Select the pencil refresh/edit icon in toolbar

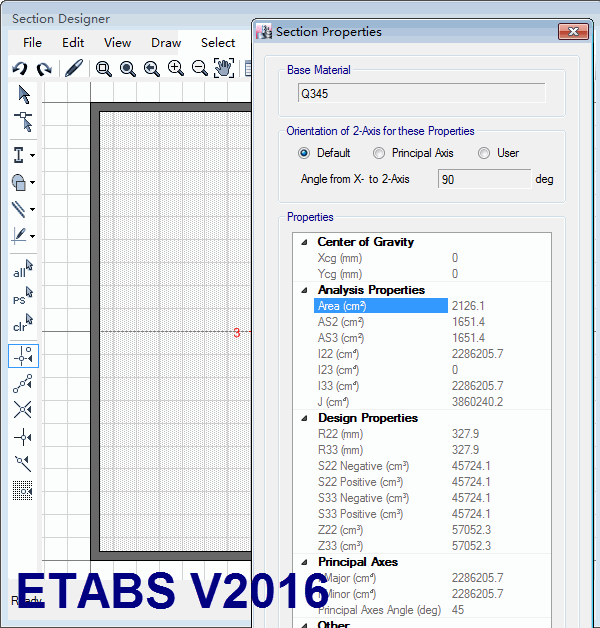(x=74, y=68)
